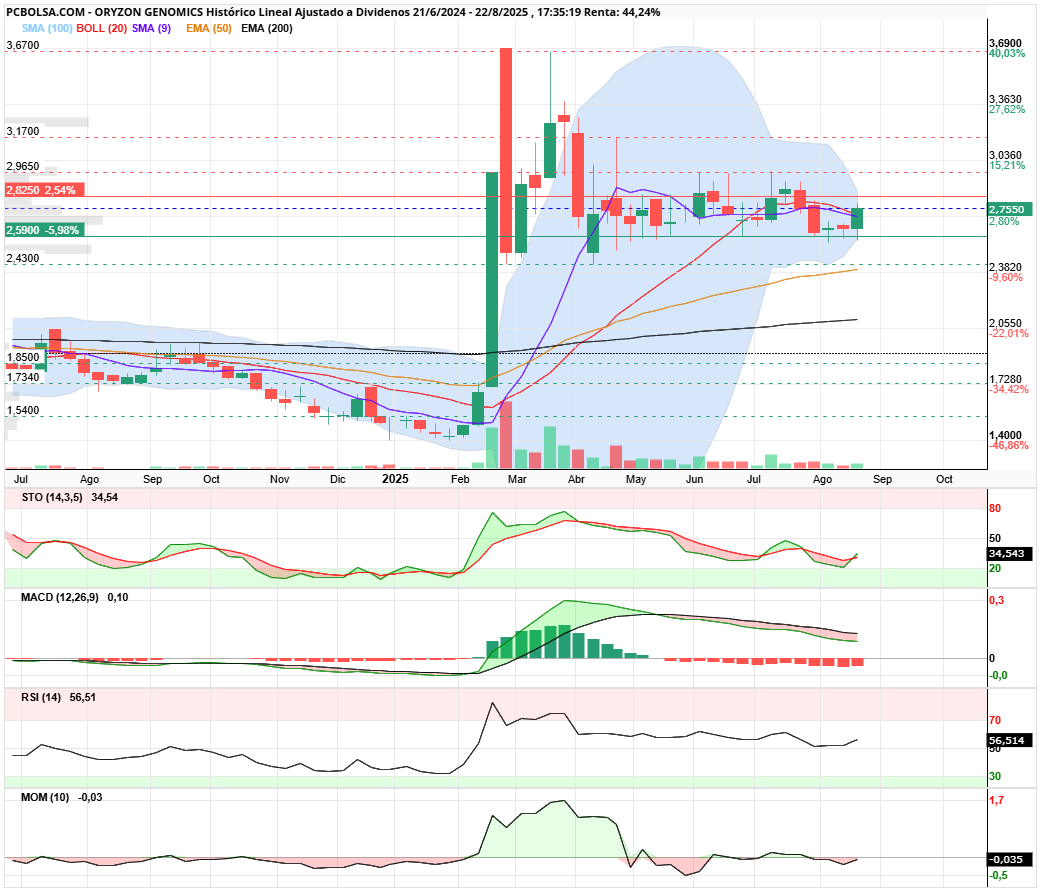
Task: Click the -9,60% right axis percentage
Action: pos(1006,277)
